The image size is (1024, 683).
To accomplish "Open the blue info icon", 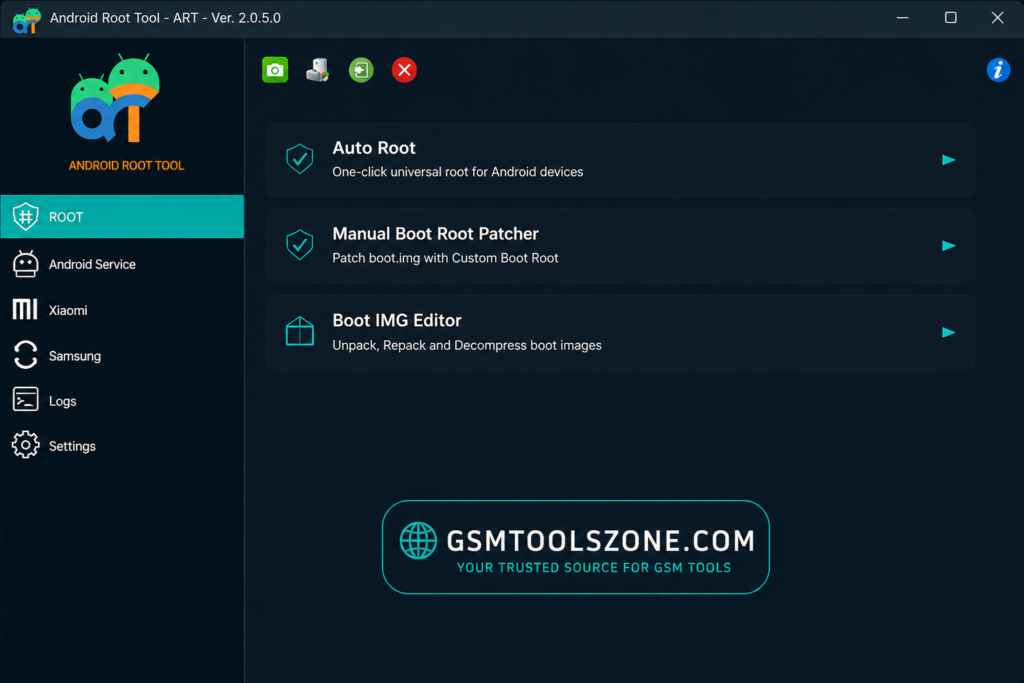I will coord(998,70).
